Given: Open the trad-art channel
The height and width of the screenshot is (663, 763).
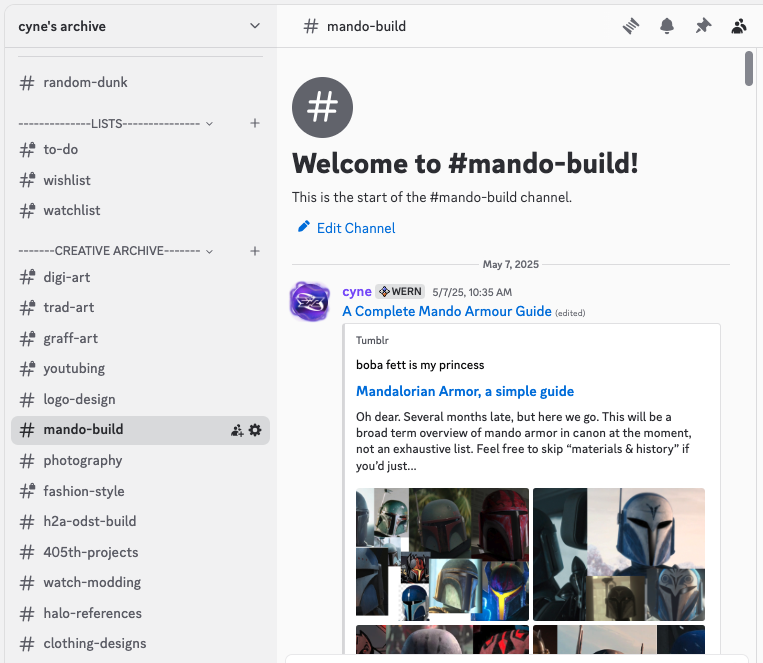Looking at the screenshot, I should 140,308.
